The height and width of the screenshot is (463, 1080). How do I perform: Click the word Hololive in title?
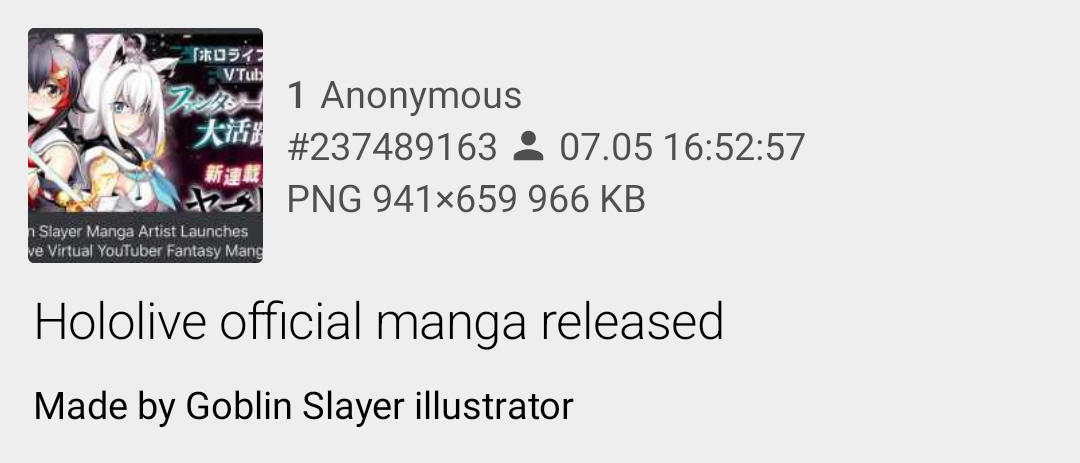pyautogui.click(x=120, y=322)
